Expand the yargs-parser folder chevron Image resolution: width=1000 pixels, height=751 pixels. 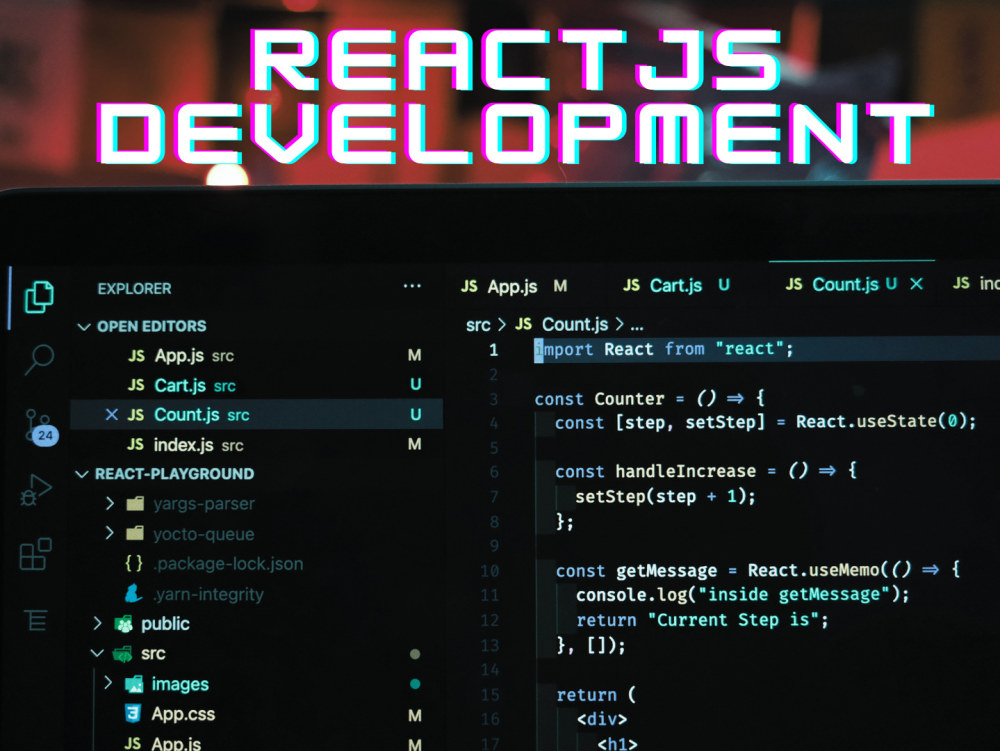[x=110, y=504]
